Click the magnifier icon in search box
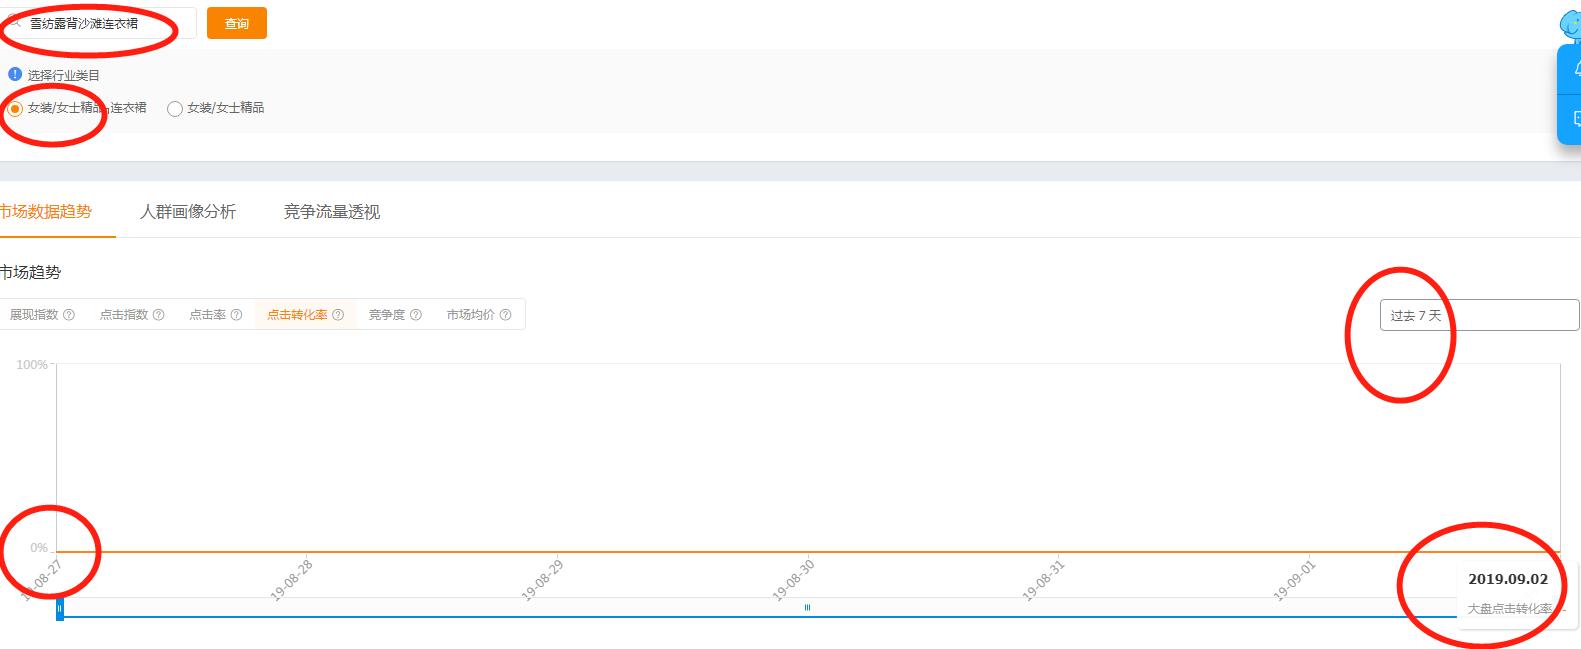This screenshot has width=1581, height=649. (x=15, y=23)
